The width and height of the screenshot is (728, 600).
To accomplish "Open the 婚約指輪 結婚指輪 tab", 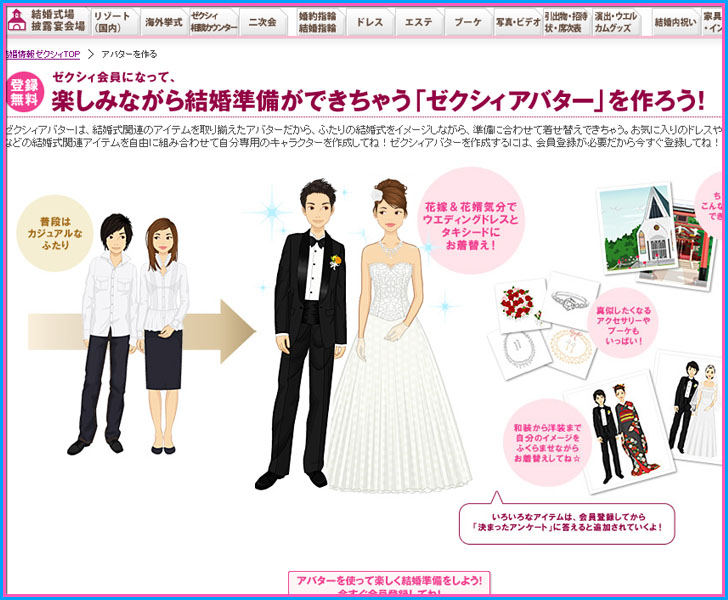I will 318,22.
